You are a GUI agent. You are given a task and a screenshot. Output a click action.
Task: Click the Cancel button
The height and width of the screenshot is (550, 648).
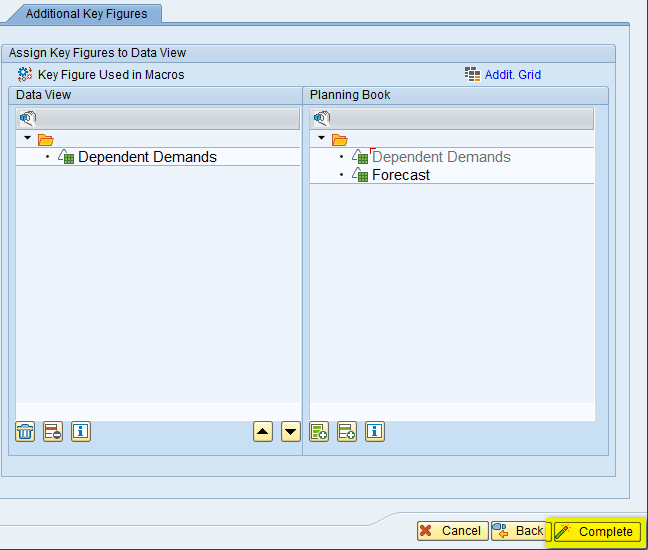(x=453, y=531)
